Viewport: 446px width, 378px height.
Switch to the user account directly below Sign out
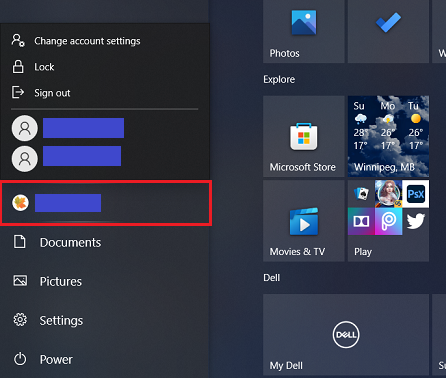coord(68,128)
